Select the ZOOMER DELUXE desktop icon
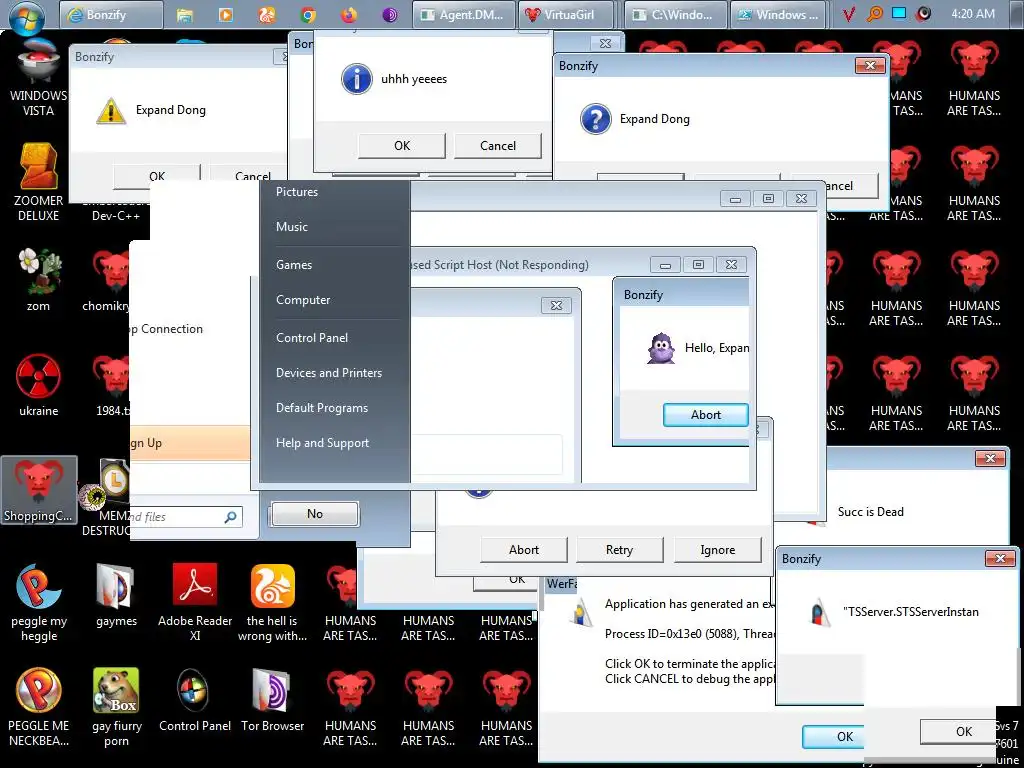The image size is (1024, 768). 39,183
